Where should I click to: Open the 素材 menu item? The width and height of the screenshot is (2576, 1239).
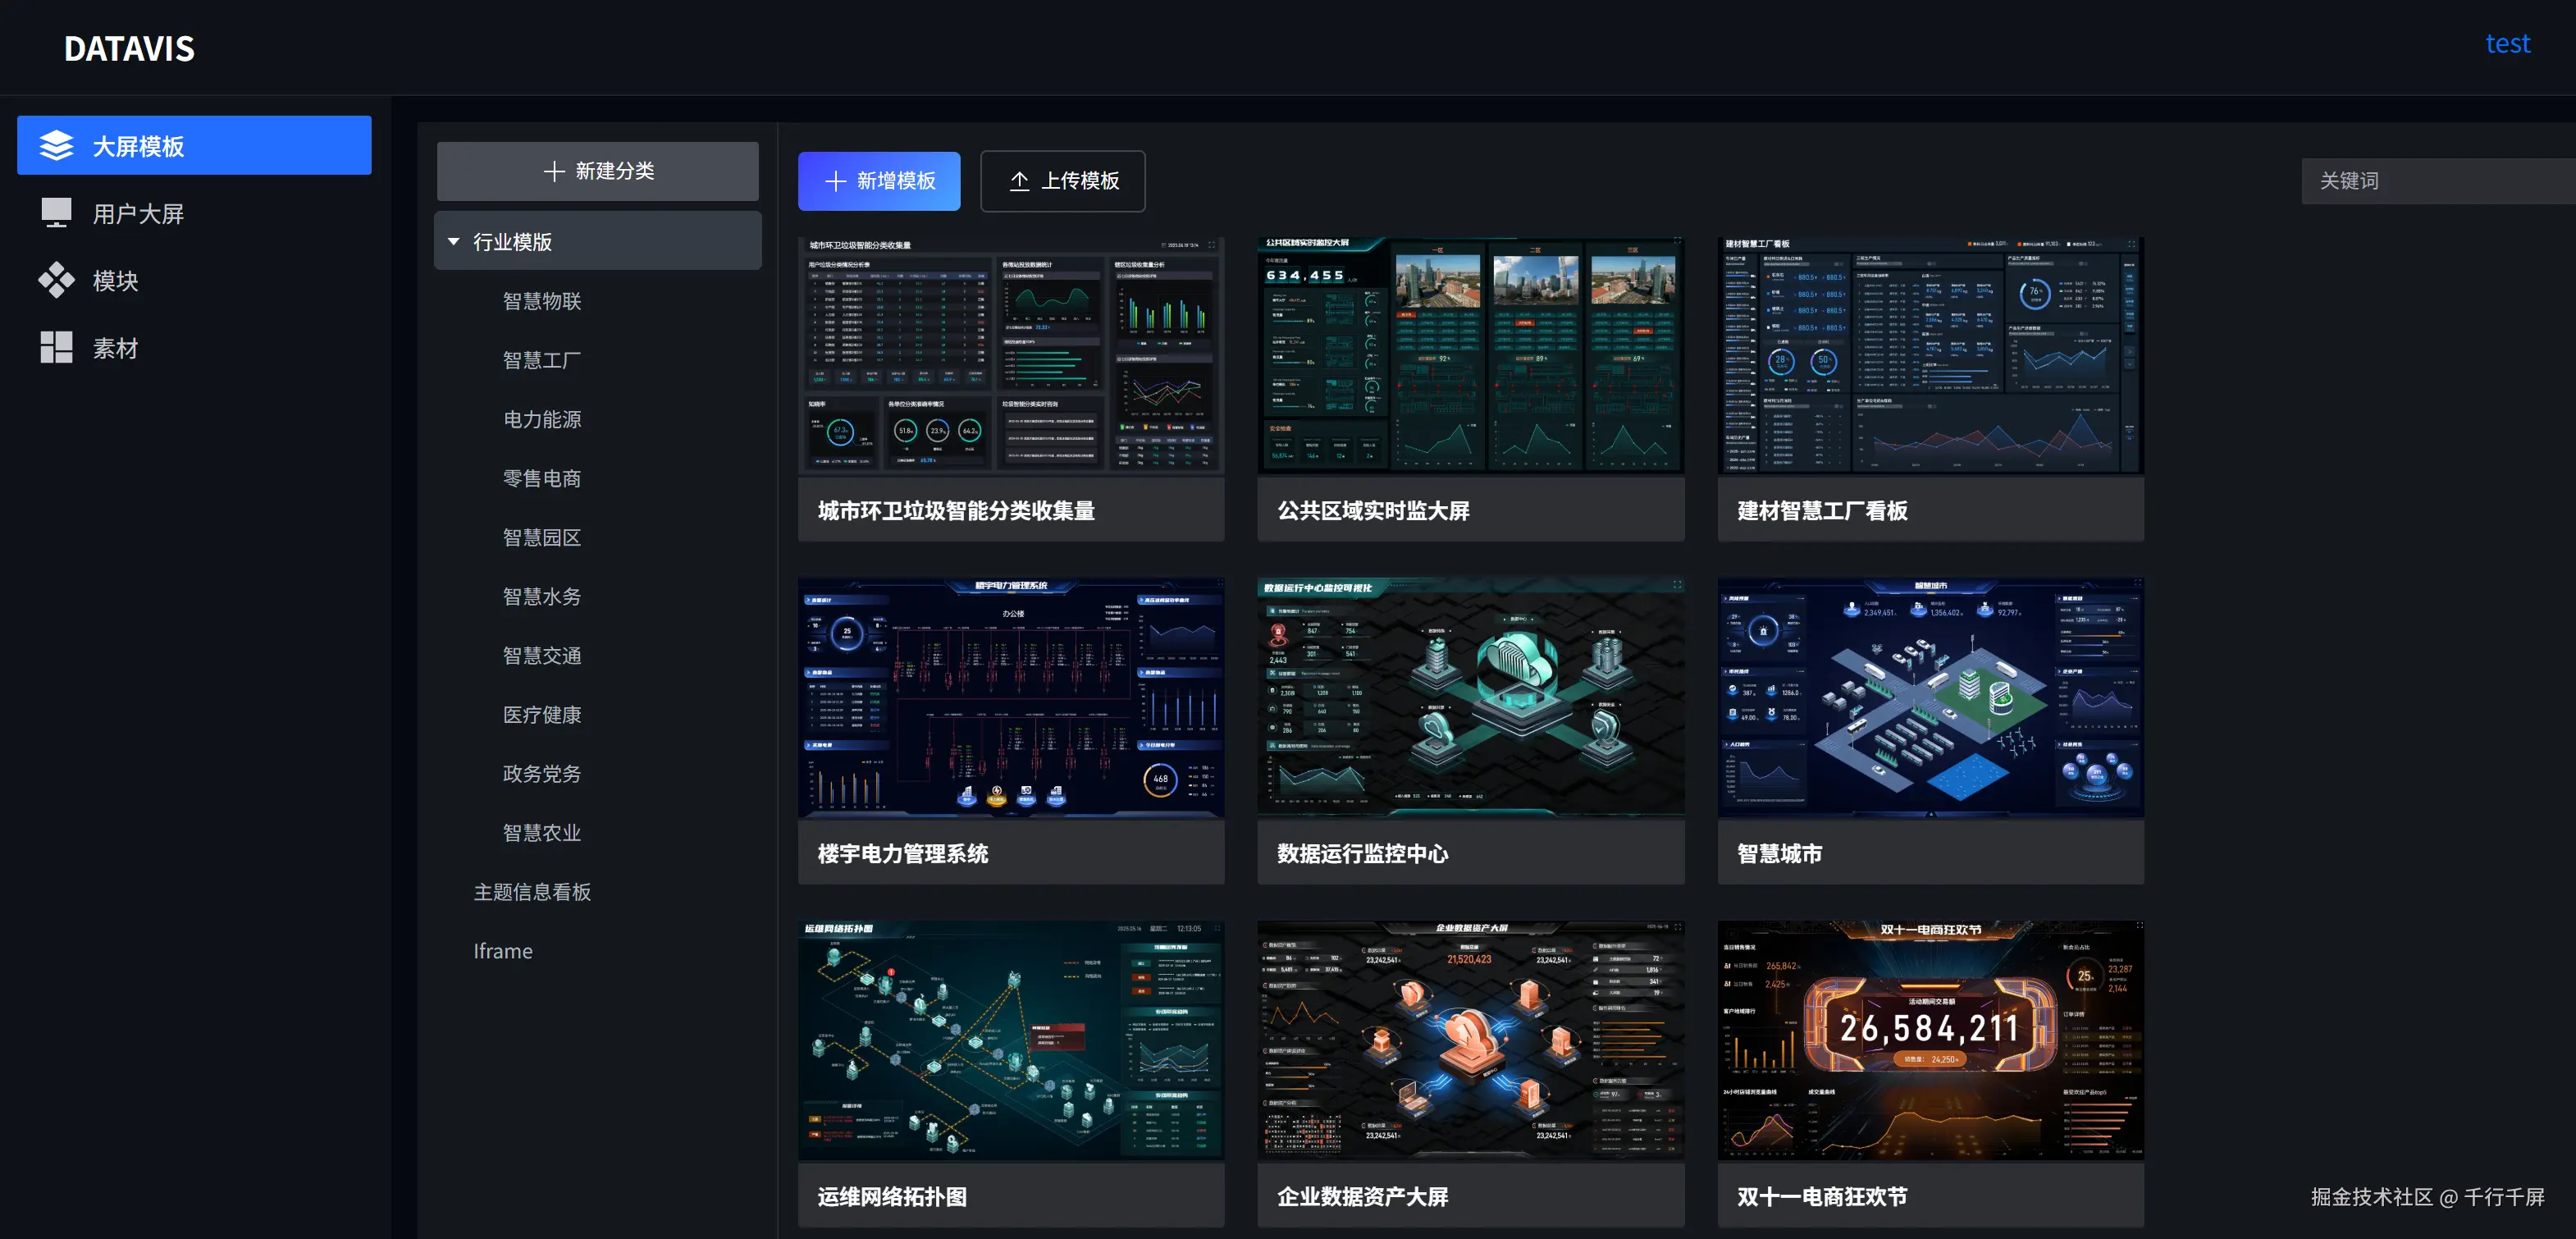tap(115, 348)
